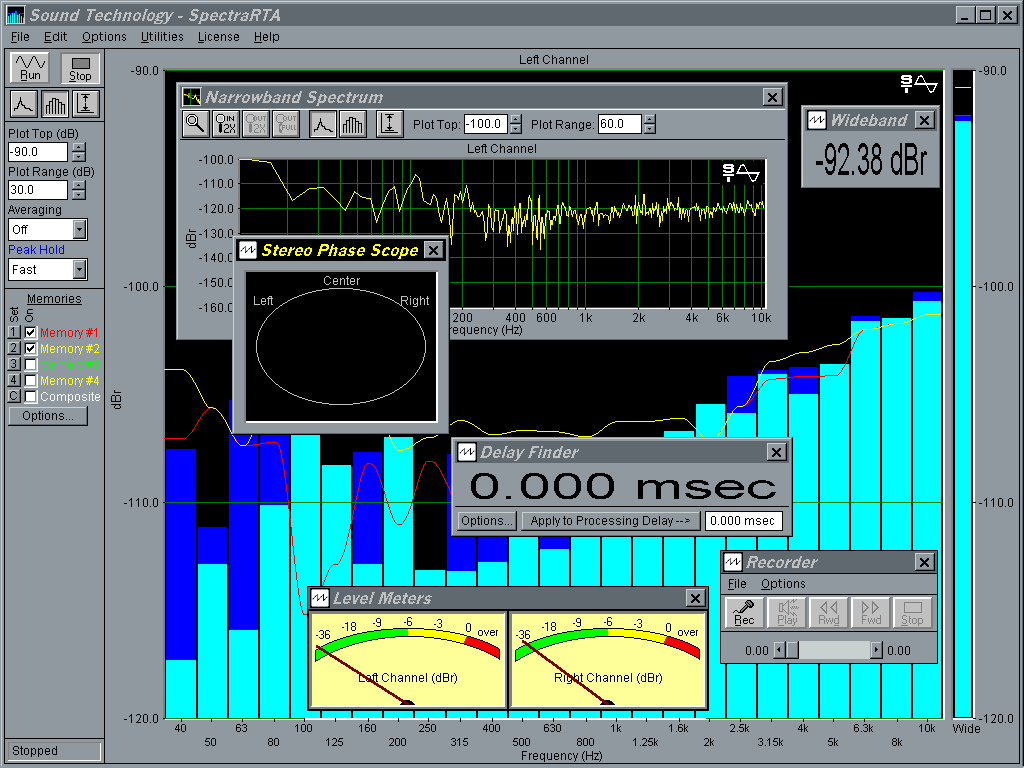1024x768 pixels.
Task: Click Set button 1 for Memory #1
Action: click(x=14, y=332)
